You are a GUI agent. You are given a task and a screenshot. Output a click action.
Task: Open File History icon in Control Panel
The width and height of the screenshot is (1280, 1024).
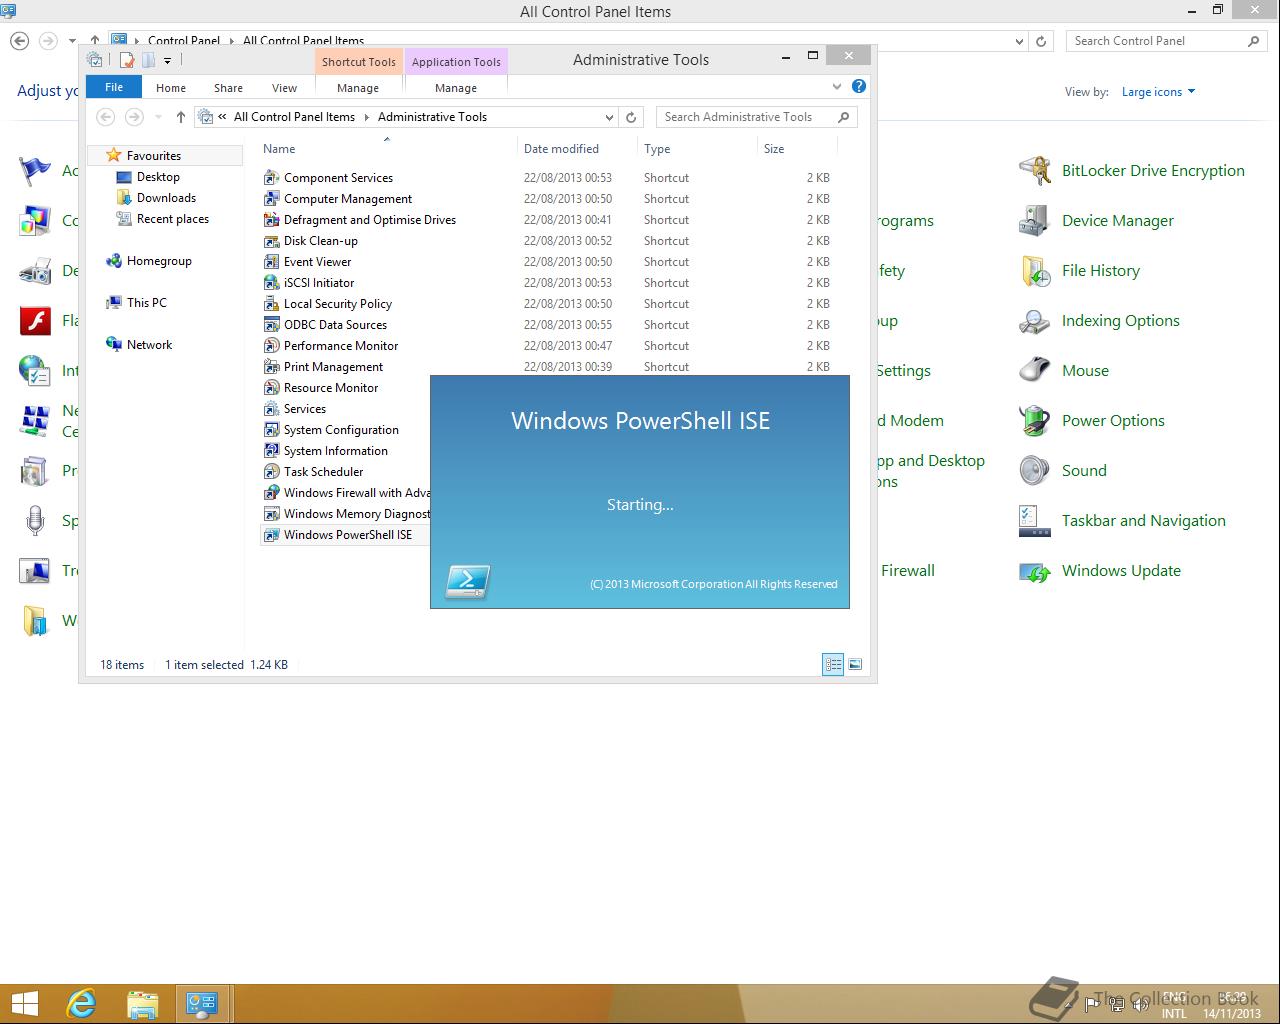click(x=1034, y=271)
